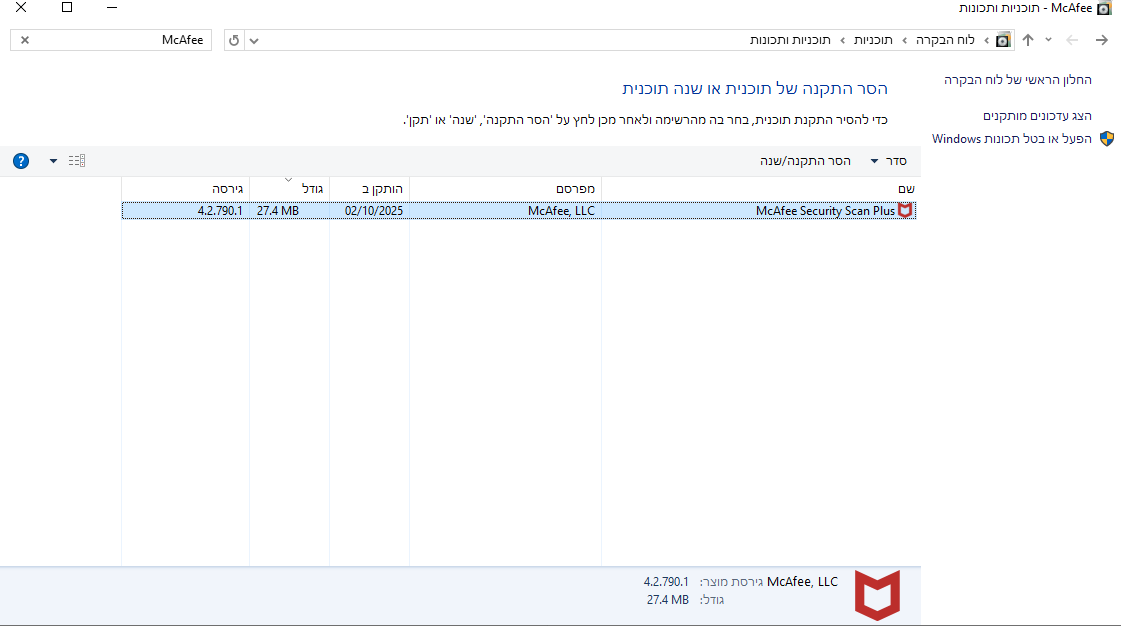This screenshot has width=1121, height=626.
Task: Expand the view options dropdown arrow
Action: pos(53,161)
